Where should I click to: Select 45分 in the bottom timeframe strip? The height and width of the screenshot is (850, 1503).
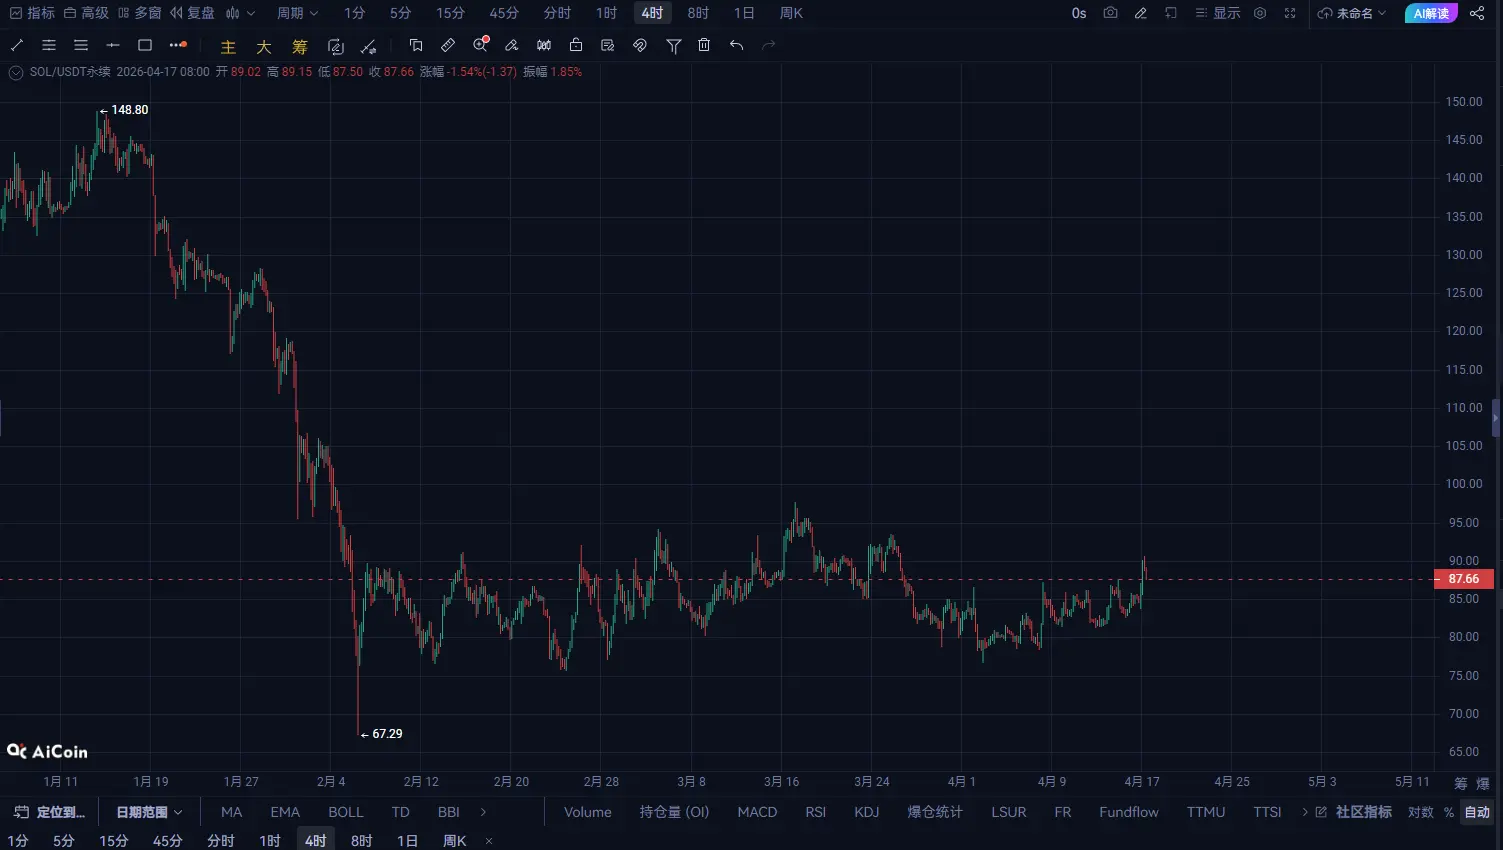168,841
